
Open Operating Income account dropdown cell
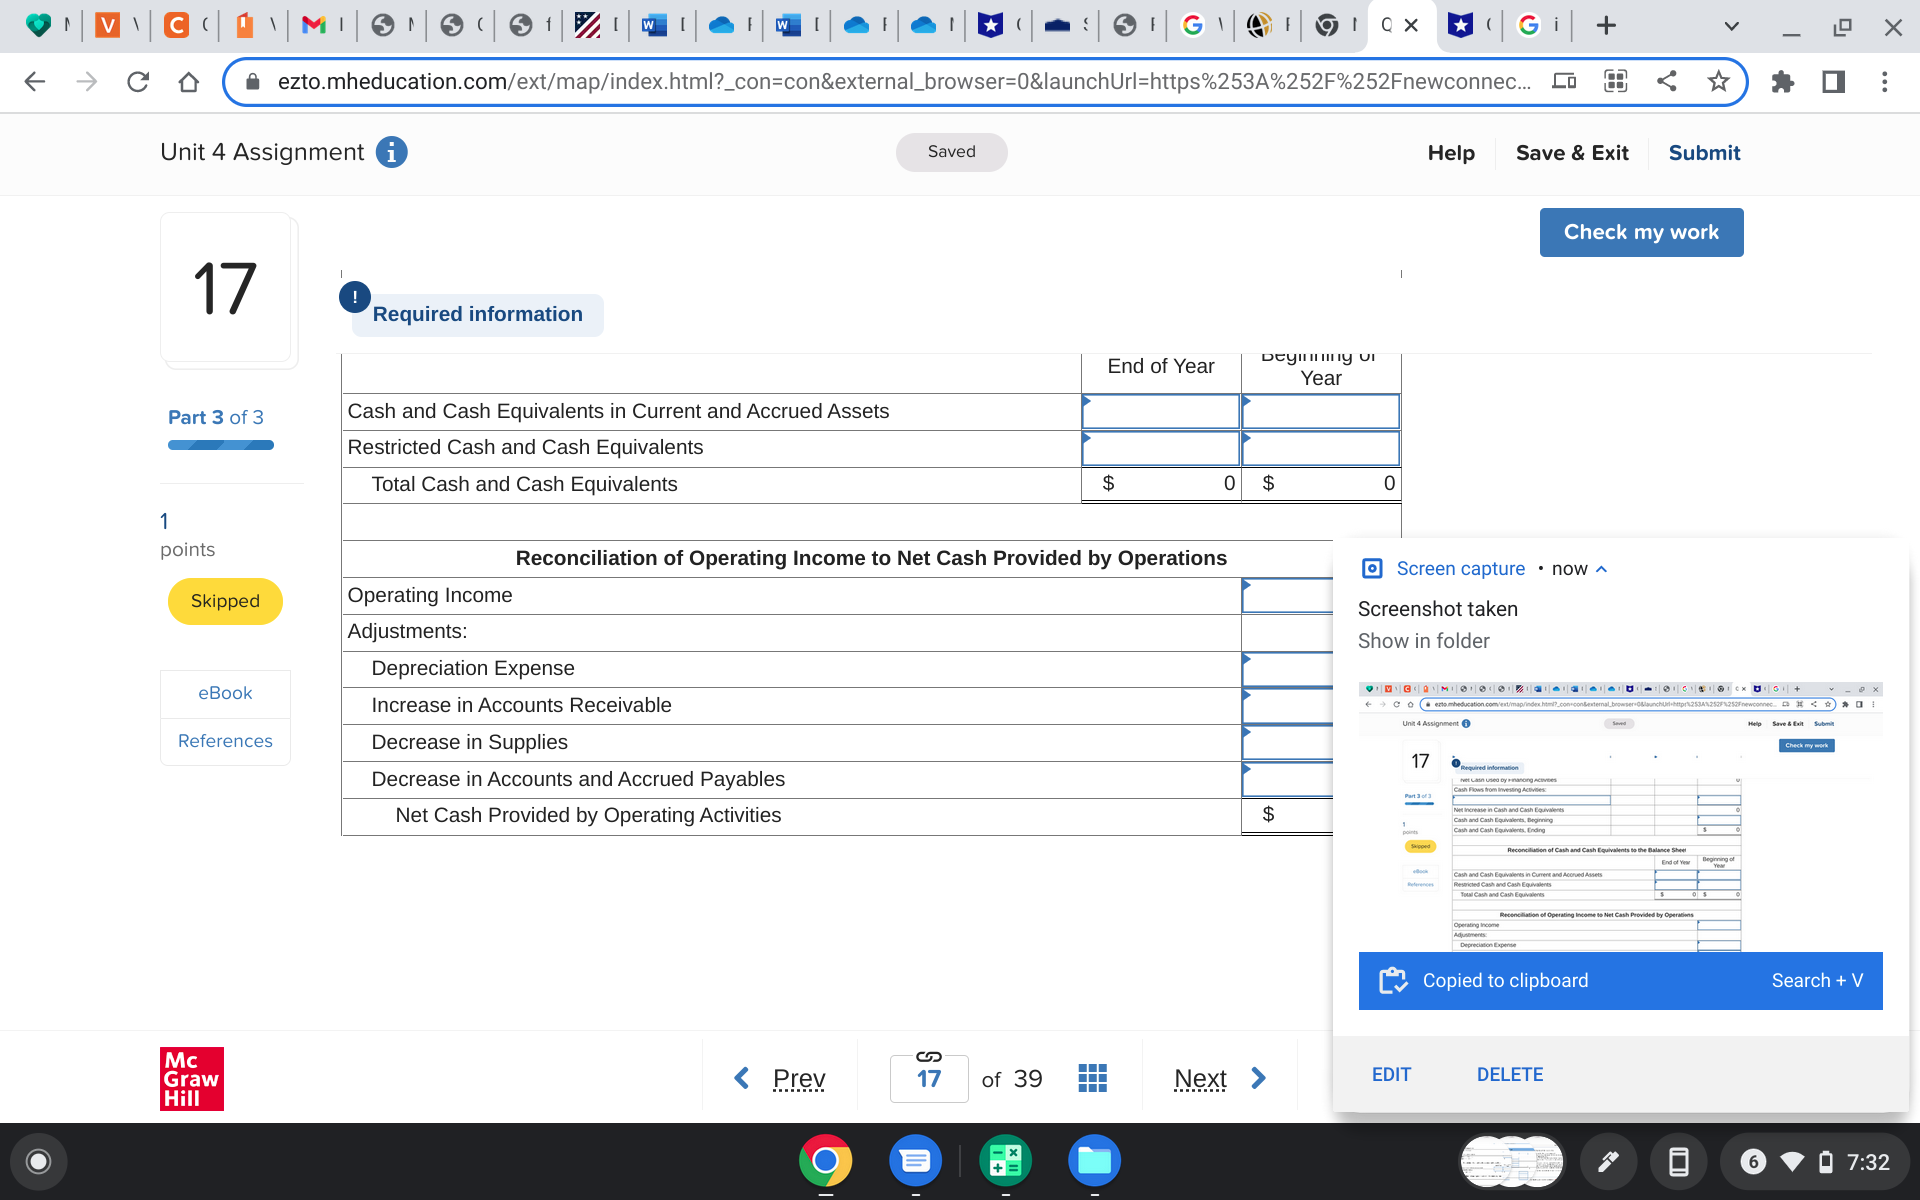1287,596
